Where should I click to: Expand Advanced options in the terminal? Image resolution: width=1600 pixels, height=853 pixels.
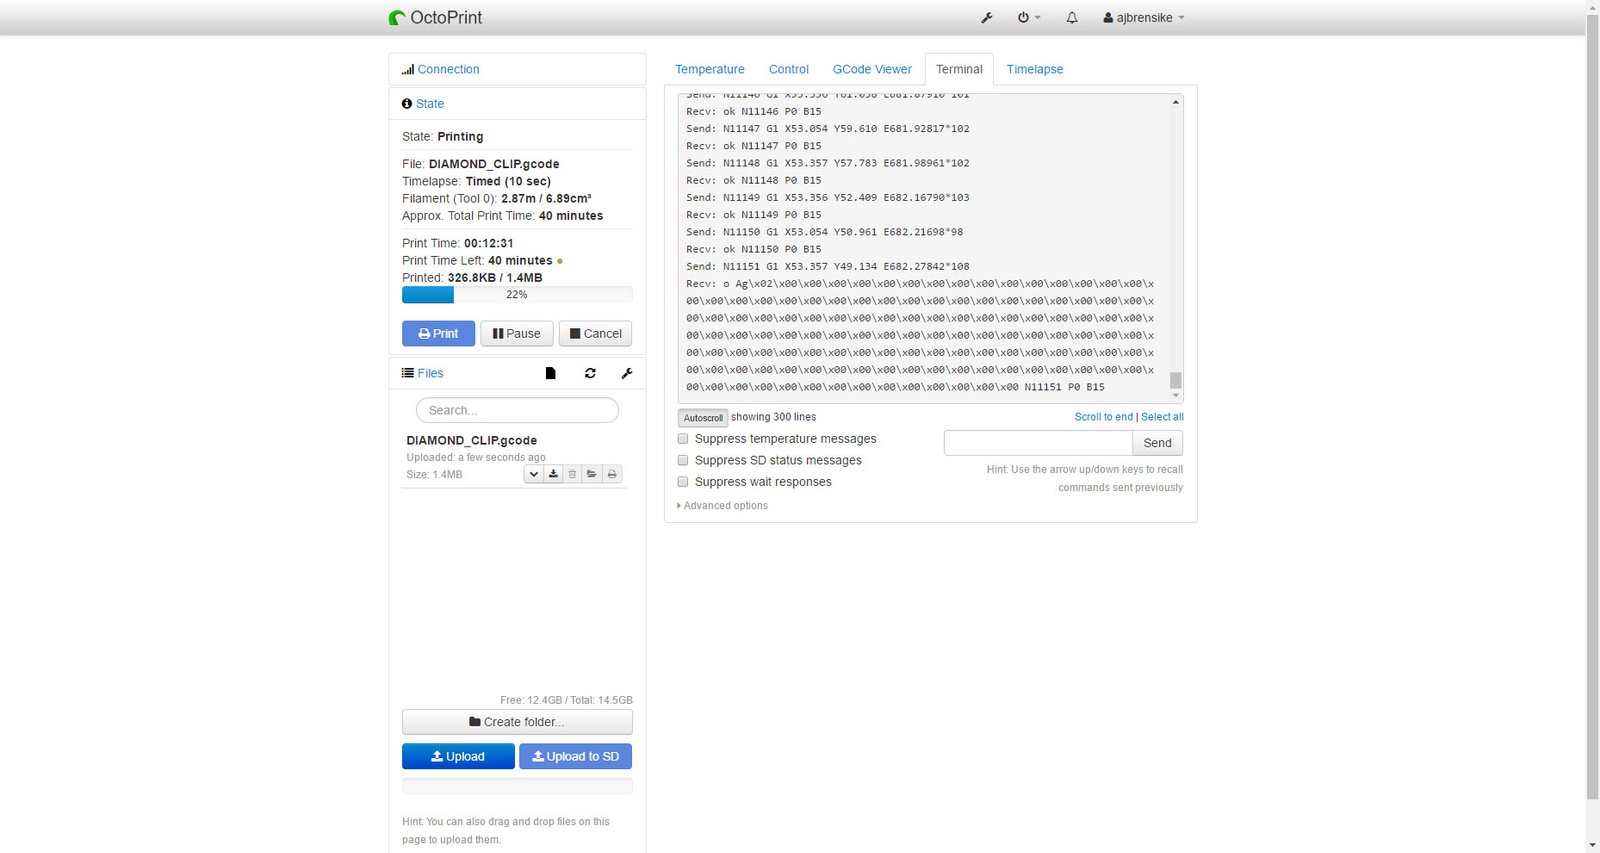click(x=723, y=506)
